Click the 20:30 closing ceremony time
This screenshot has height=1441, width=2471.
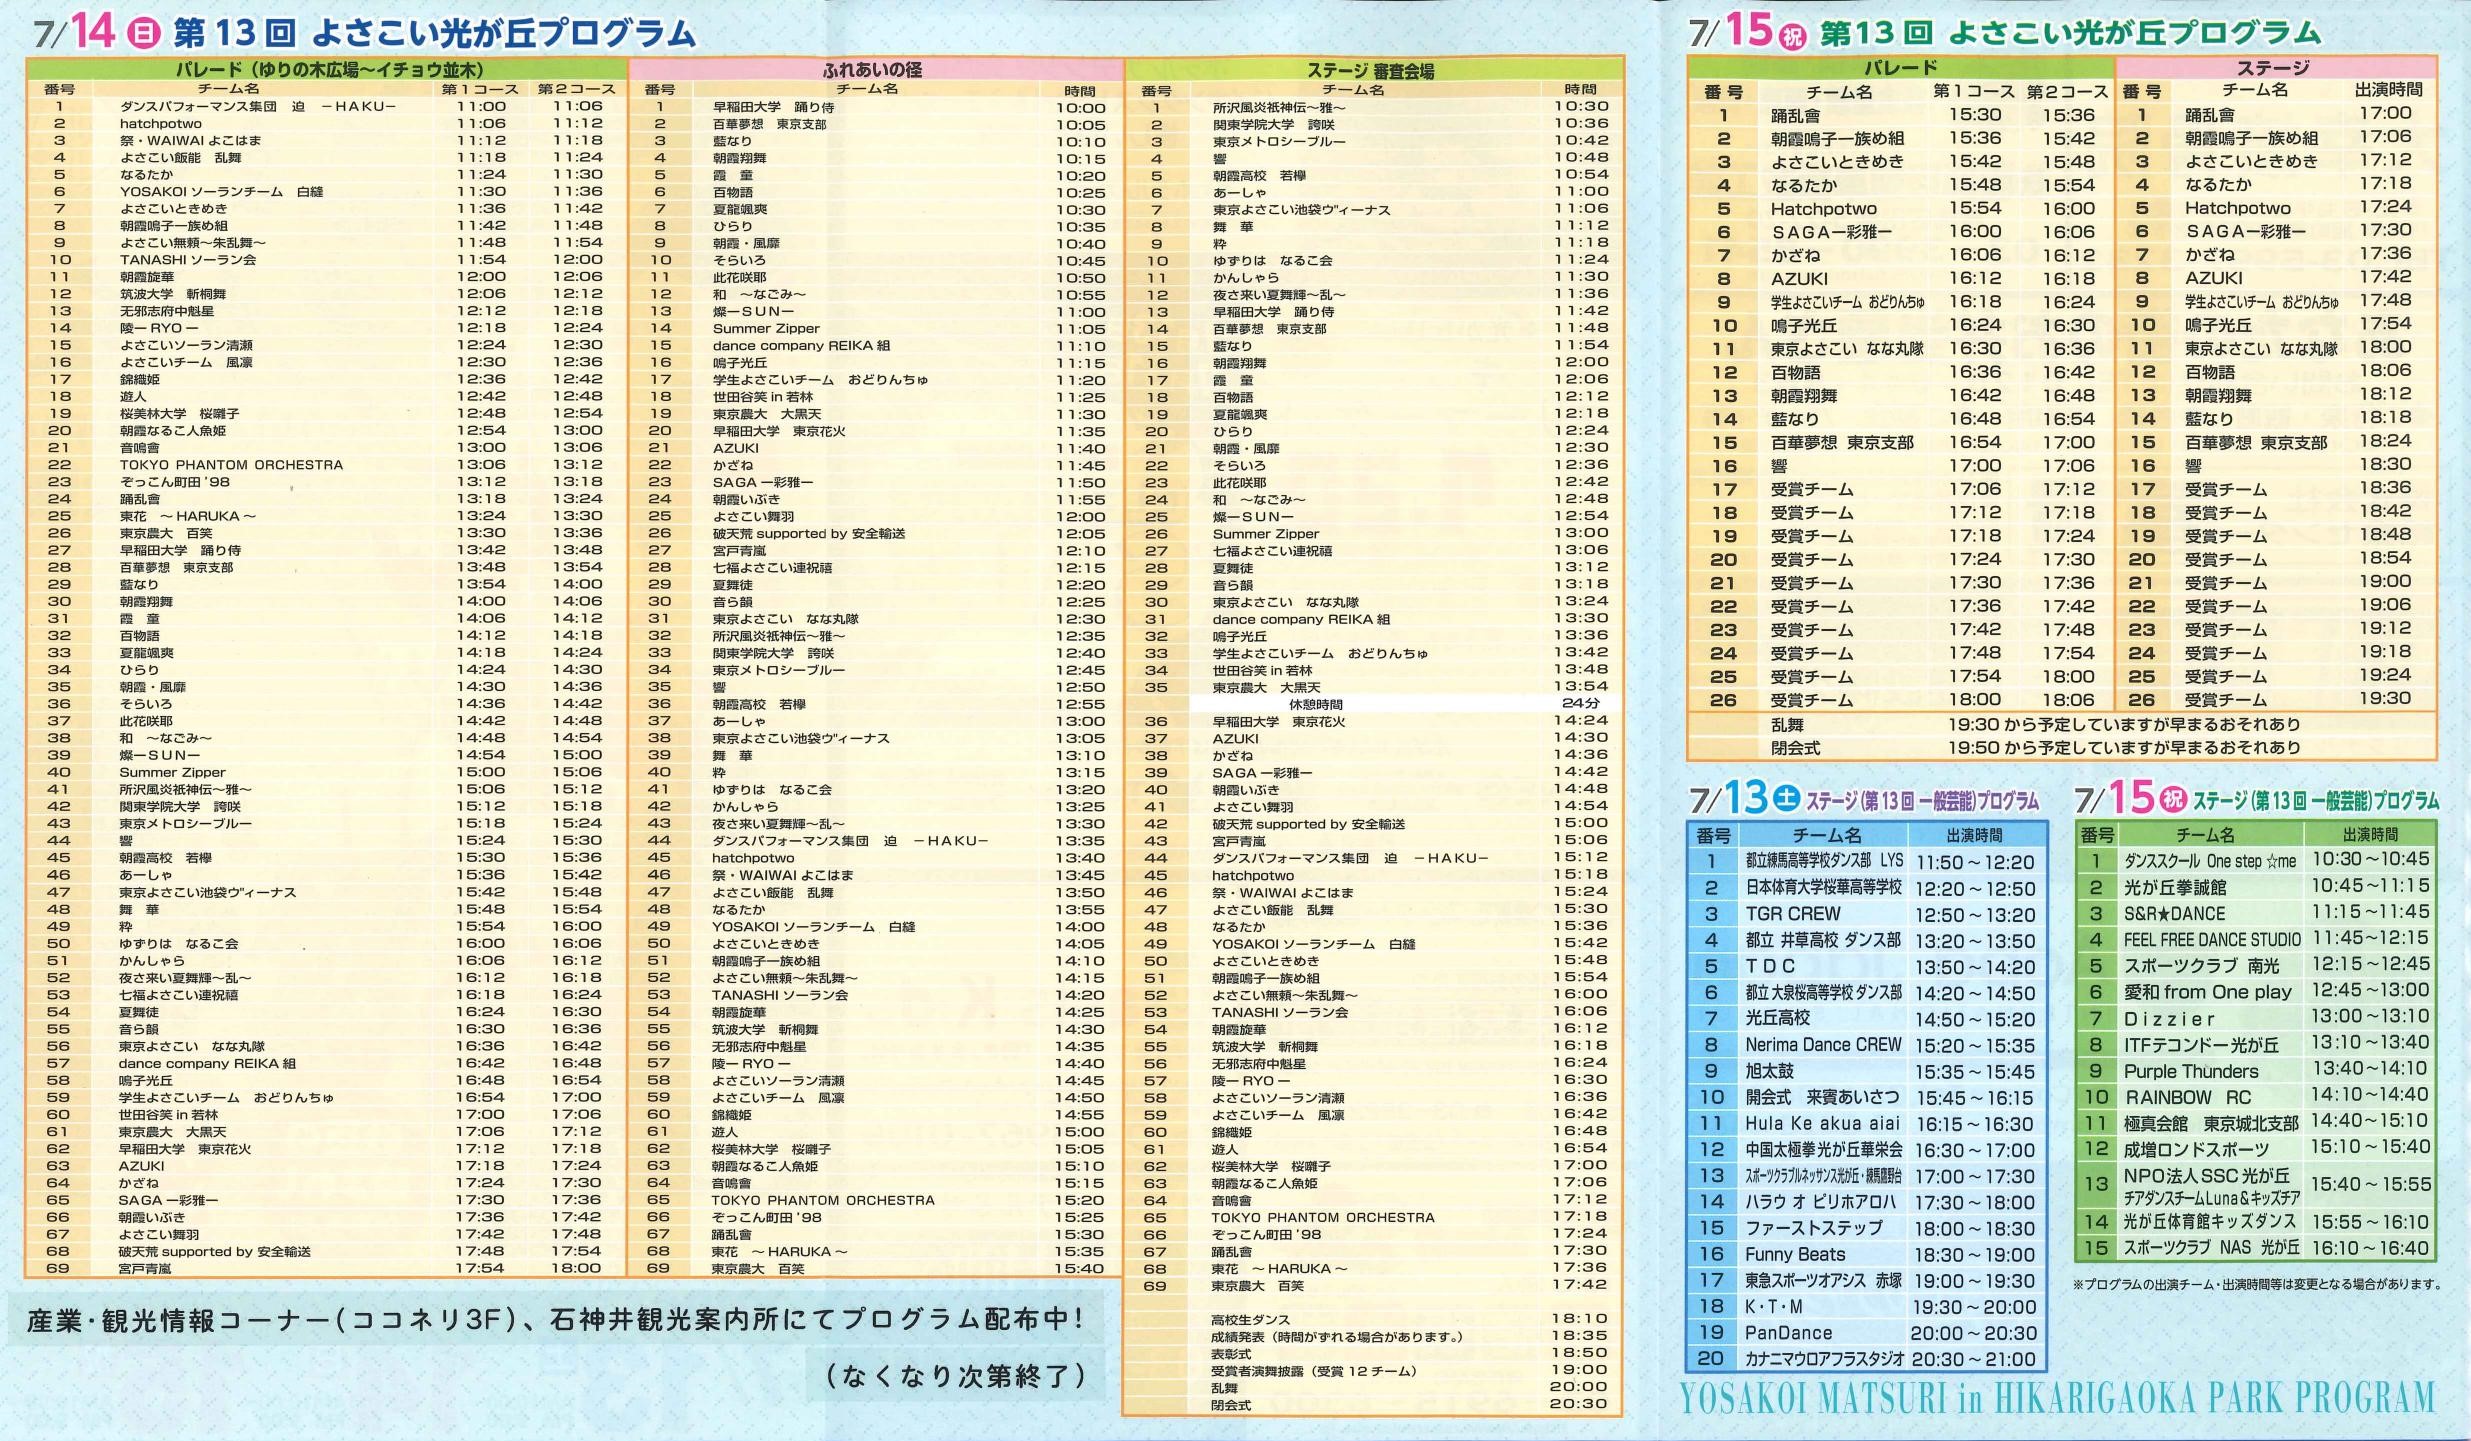point(1578,1404)
